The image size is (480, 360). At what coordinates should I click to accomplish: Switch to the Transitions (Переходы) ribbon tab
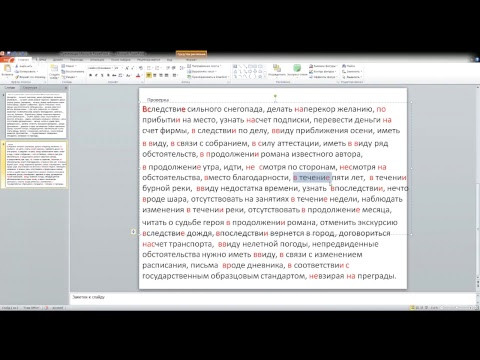tap(76, 60)
